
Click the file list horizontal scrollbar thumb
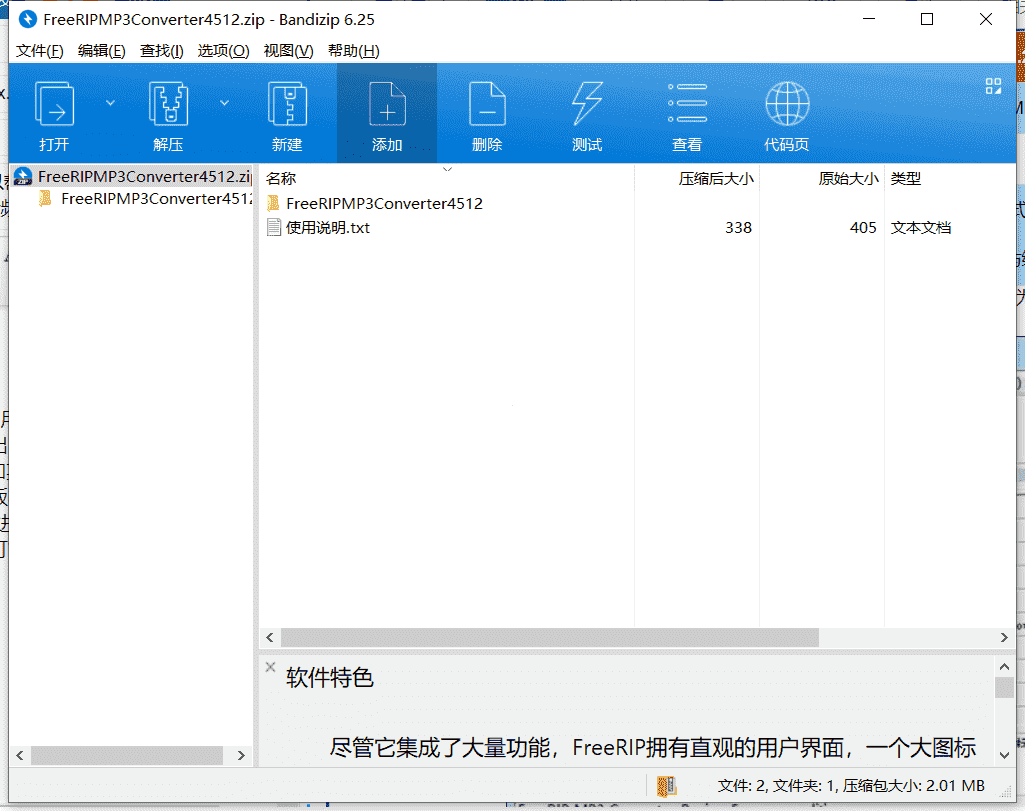(x=550, y=637)
